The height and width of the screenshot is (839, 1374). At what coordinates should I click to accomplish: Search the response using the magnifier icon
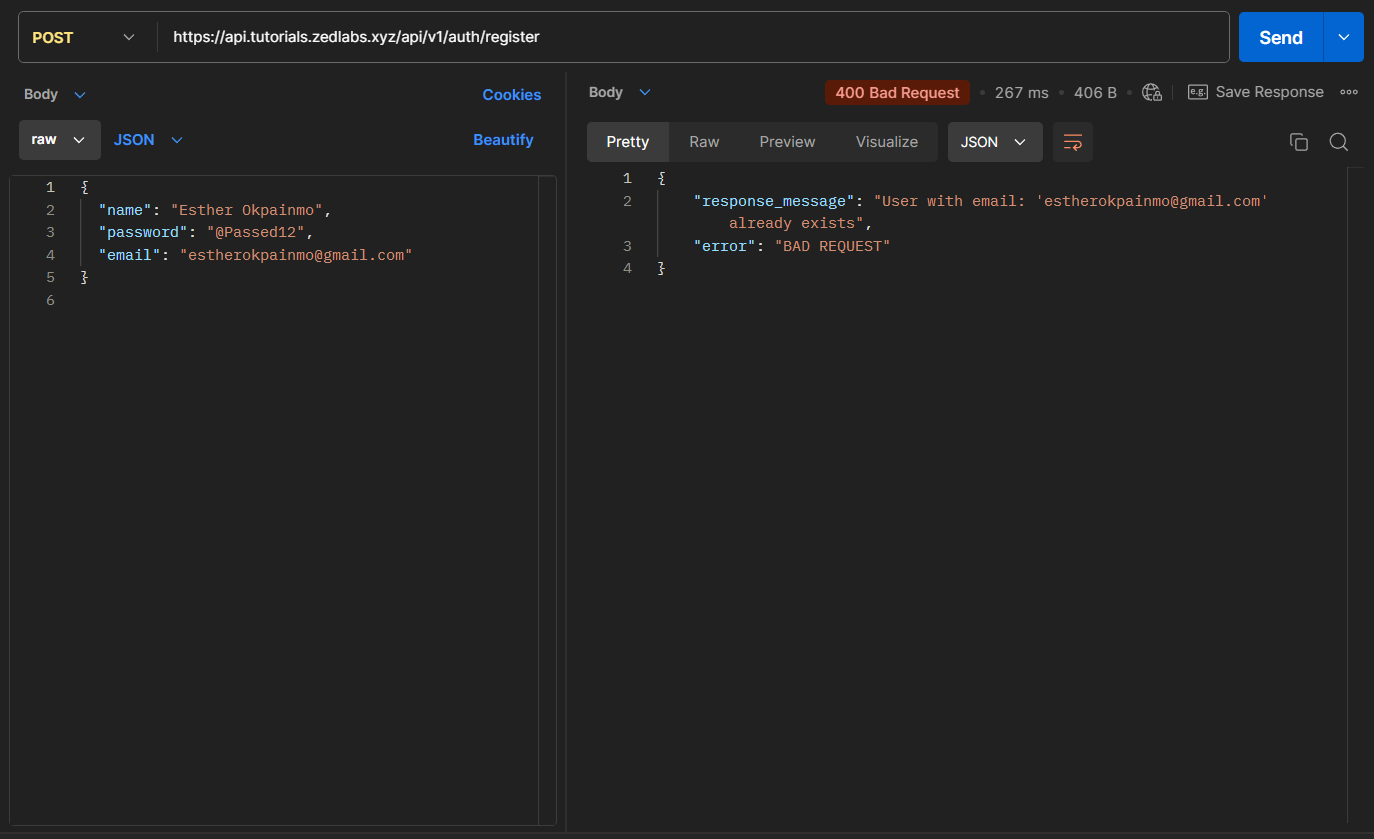point(1339,142)
